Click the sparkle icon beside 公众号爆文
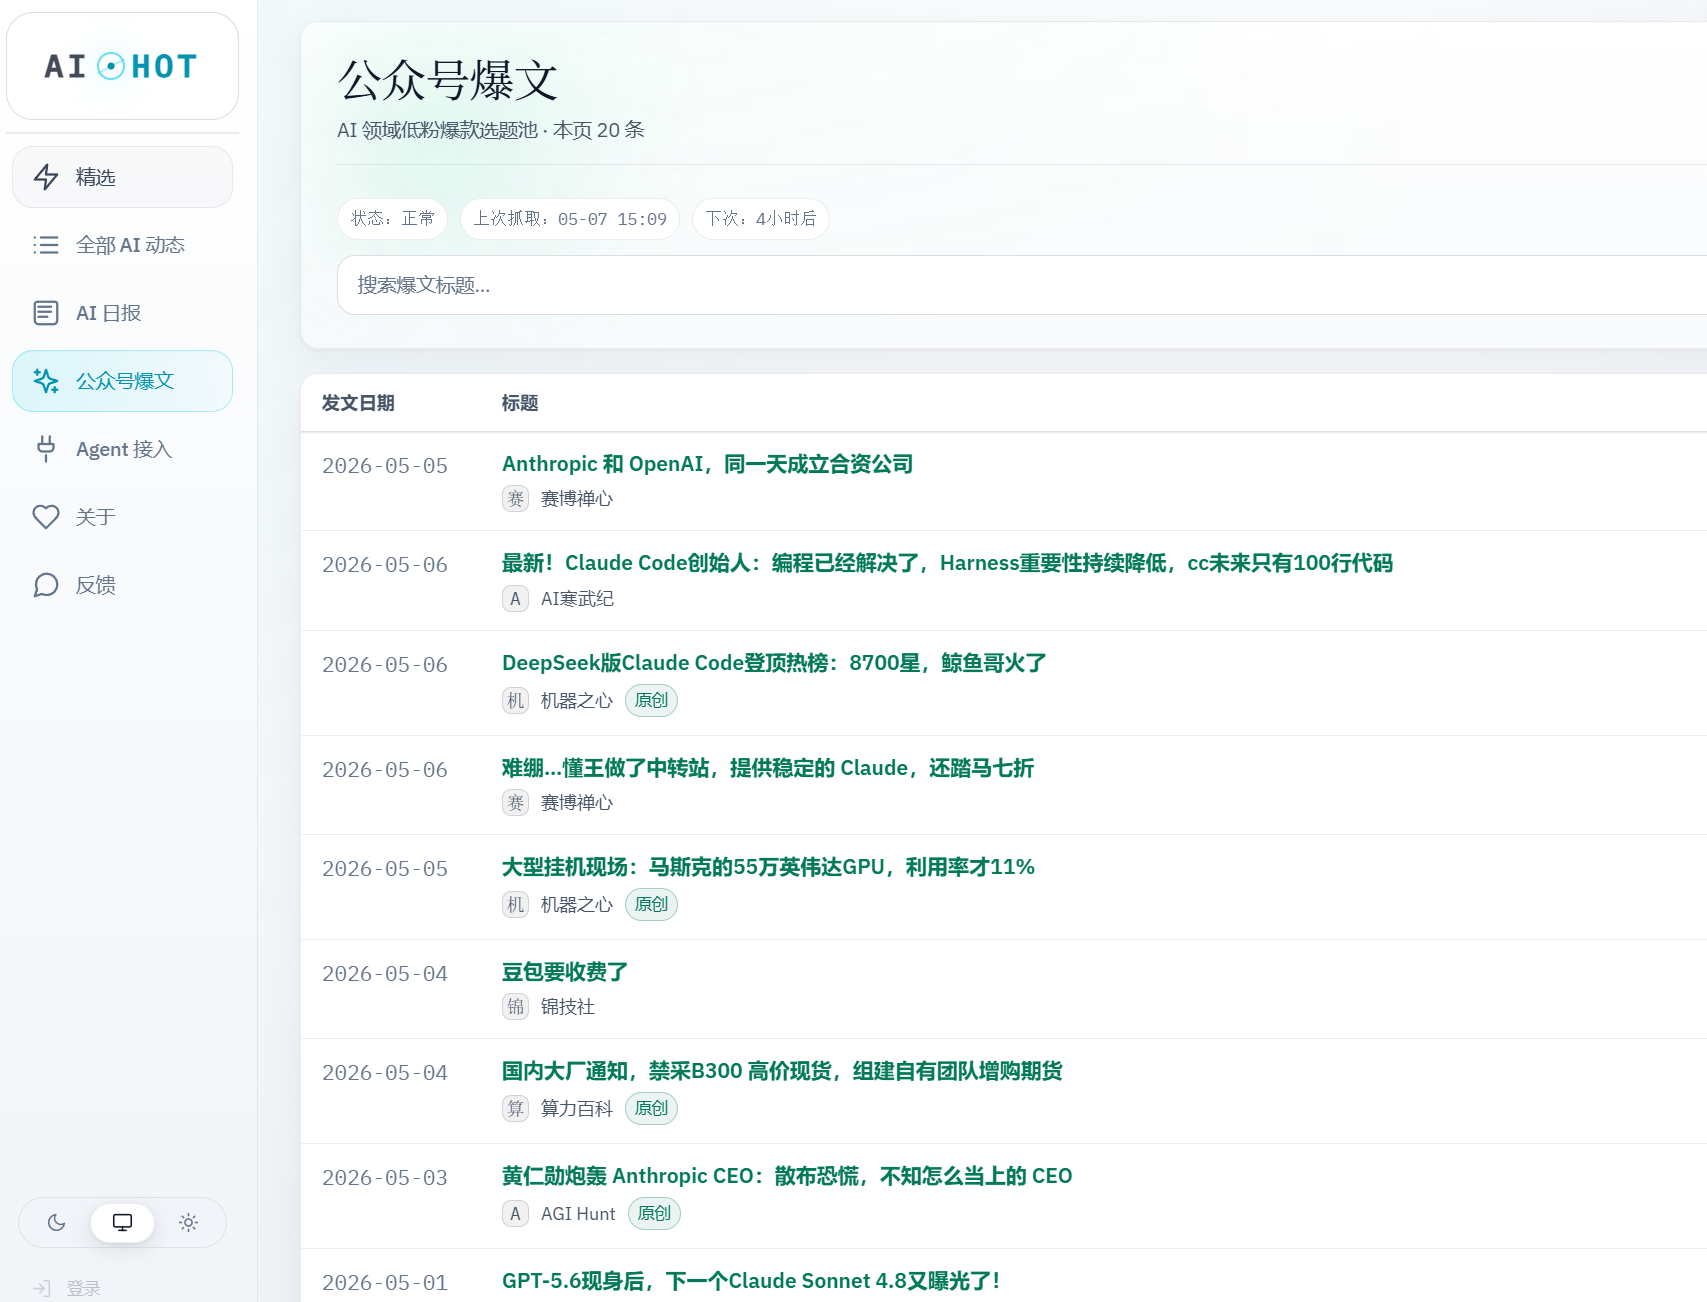The width and height of the screenshot is (1707, 1302). pos(46,381)
